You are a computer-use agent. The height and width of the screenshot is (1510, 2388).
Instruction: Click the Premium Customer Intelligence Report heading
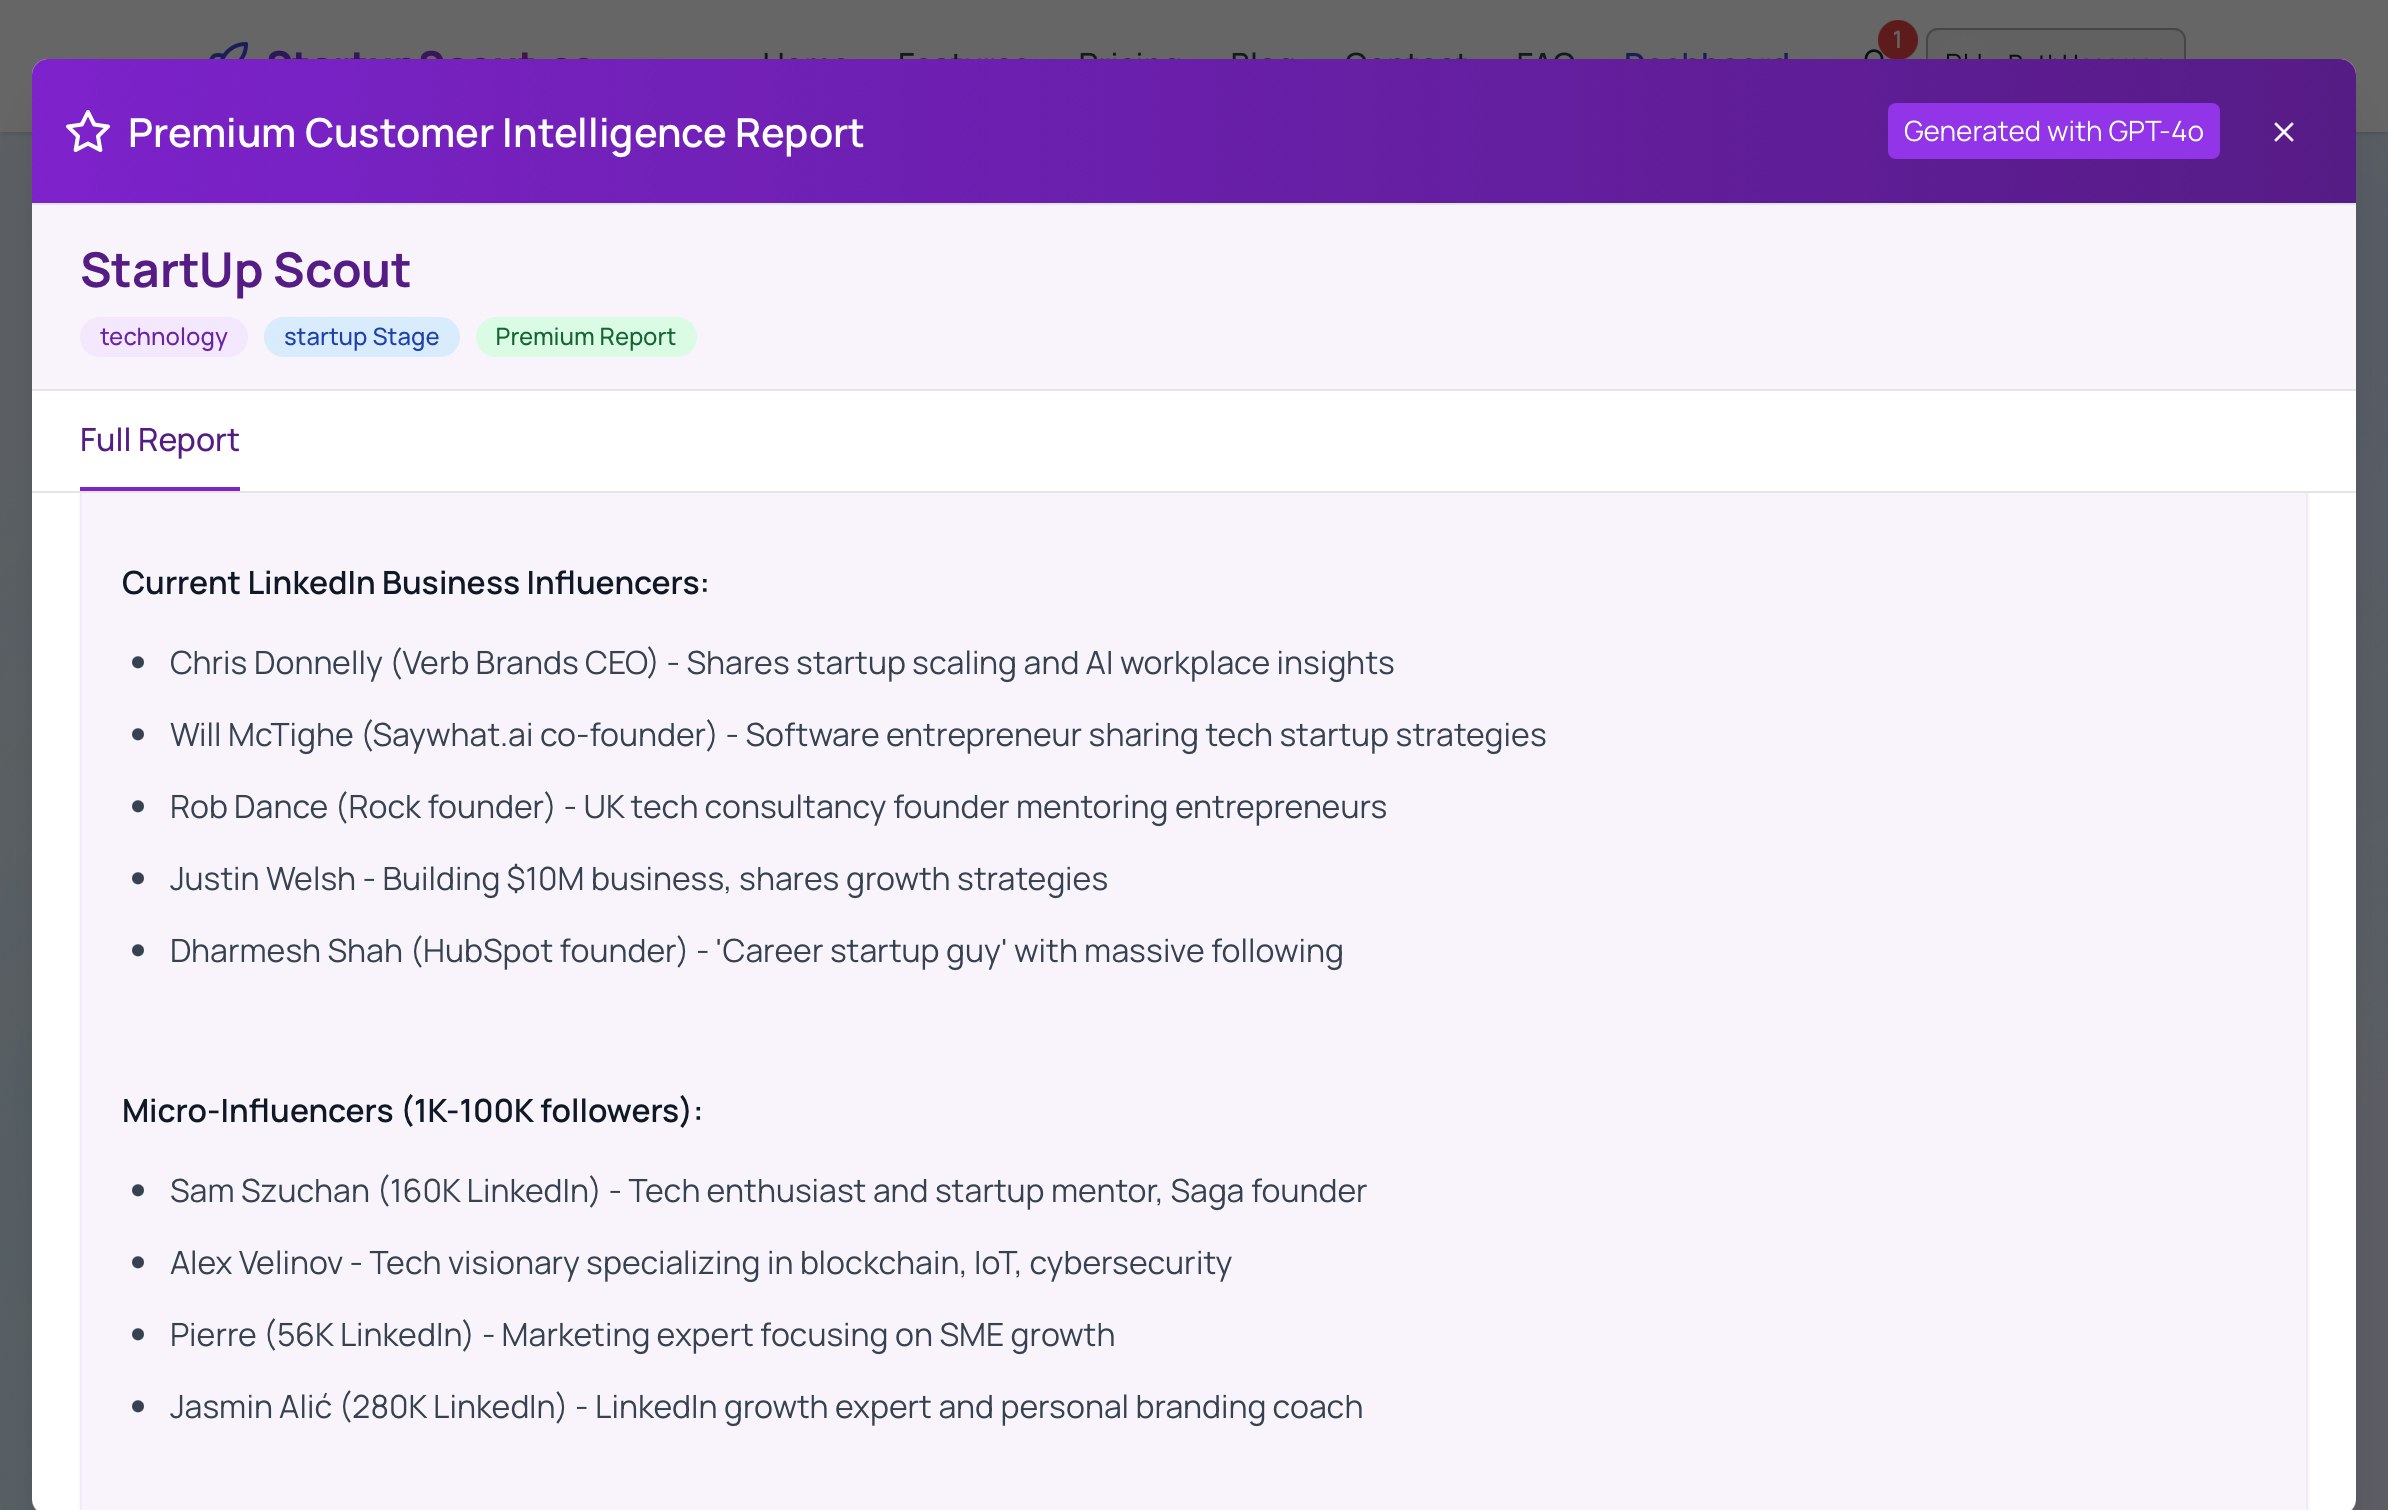[496, 133]
